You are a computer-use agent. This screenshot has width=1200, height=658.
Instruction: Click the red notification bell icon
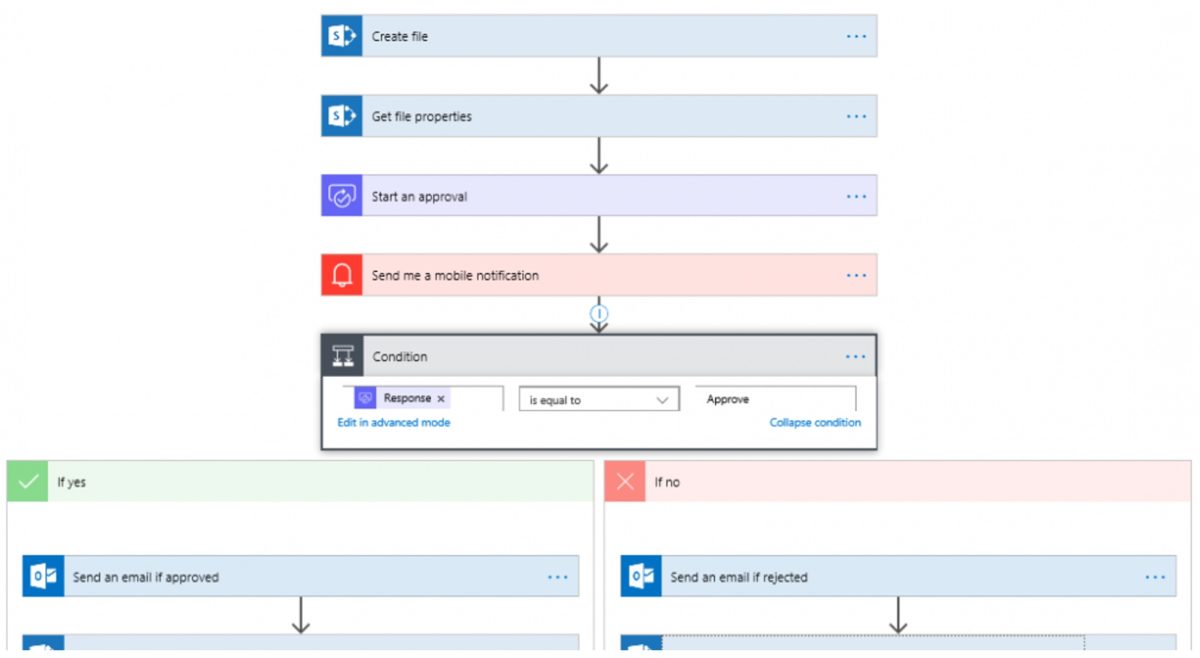[x=342, y=275]
